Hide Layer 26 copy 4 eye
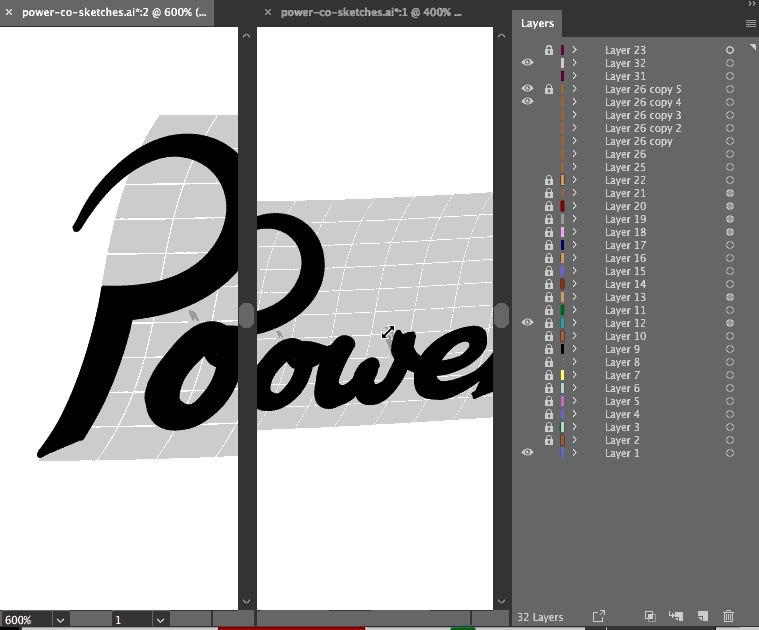The height and width of the screenshot is (630, 759). (528, 102)
